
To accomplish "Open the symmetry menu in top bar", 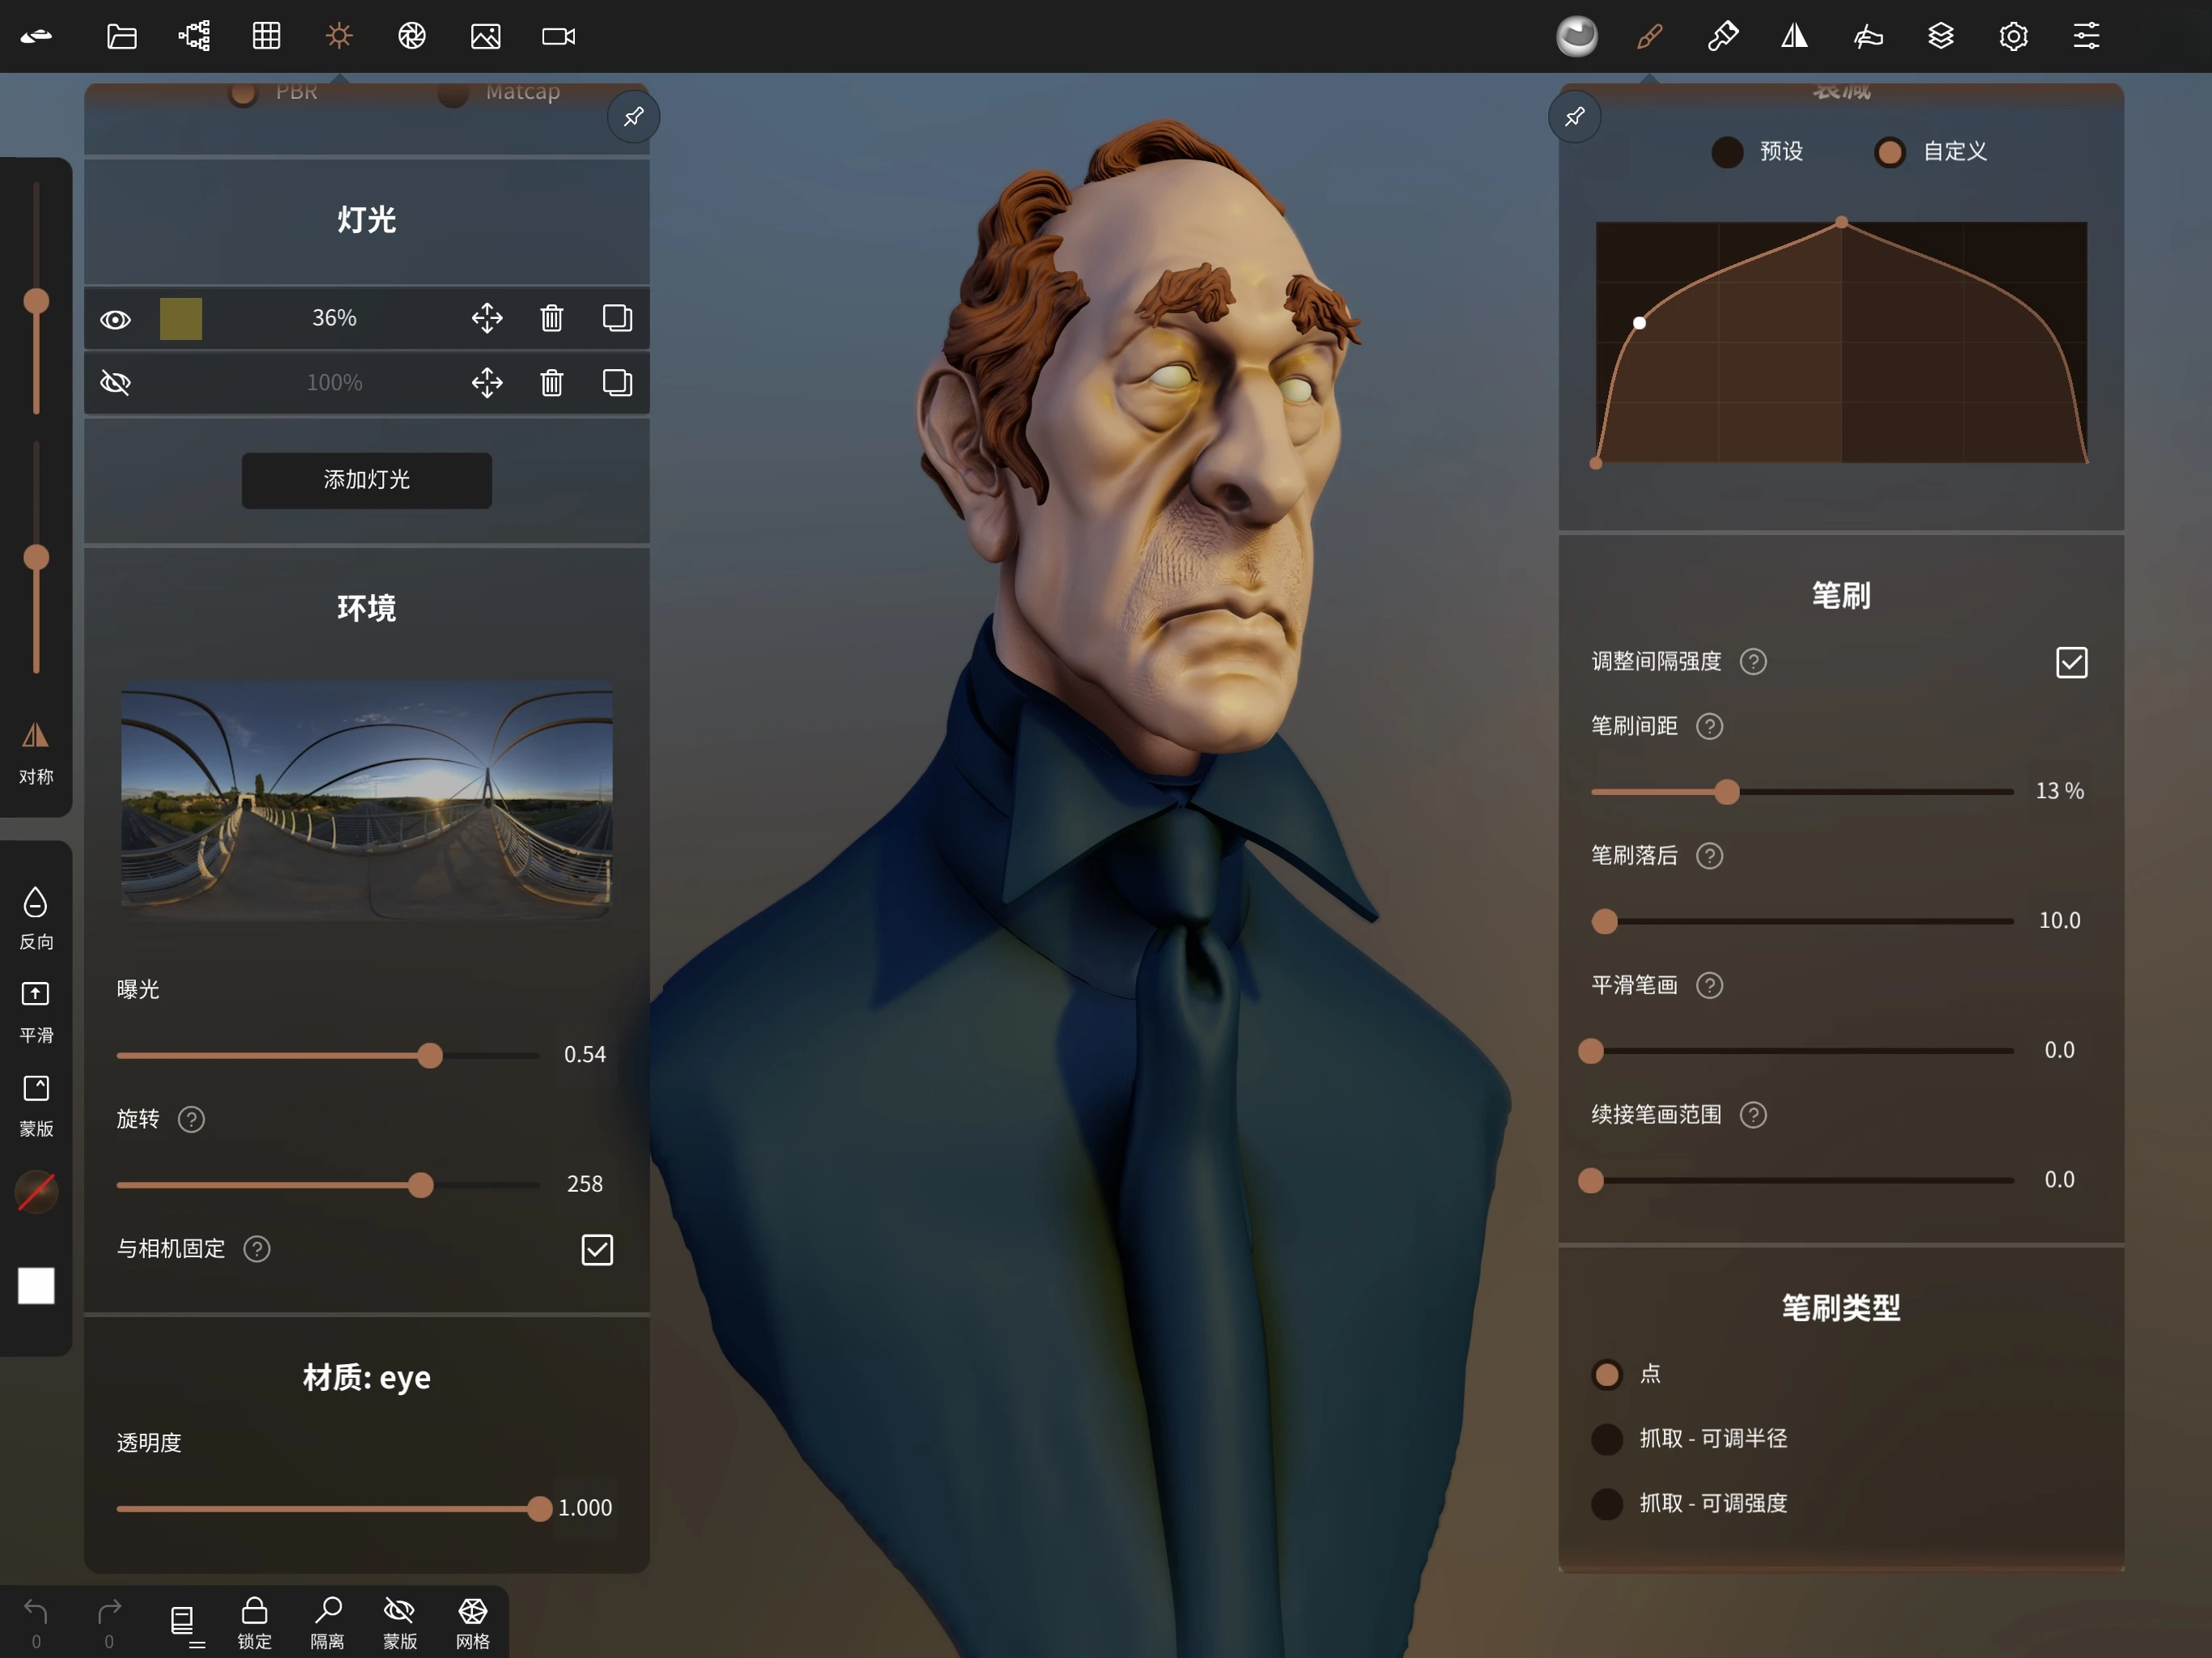I will click(x=1795, y=37).
